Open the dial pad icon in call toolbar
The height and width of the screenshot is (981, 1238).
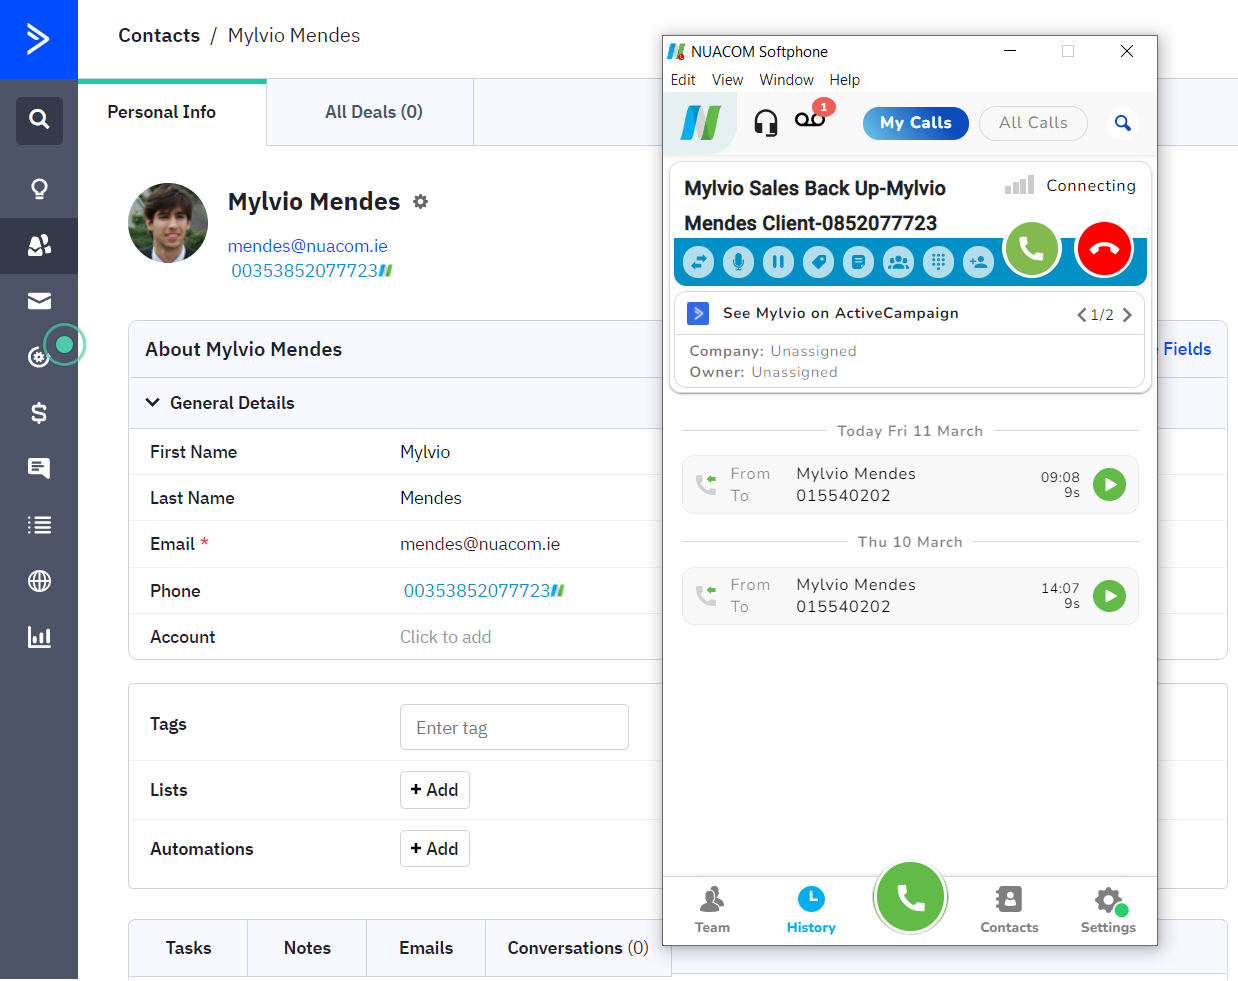[938, 262]
